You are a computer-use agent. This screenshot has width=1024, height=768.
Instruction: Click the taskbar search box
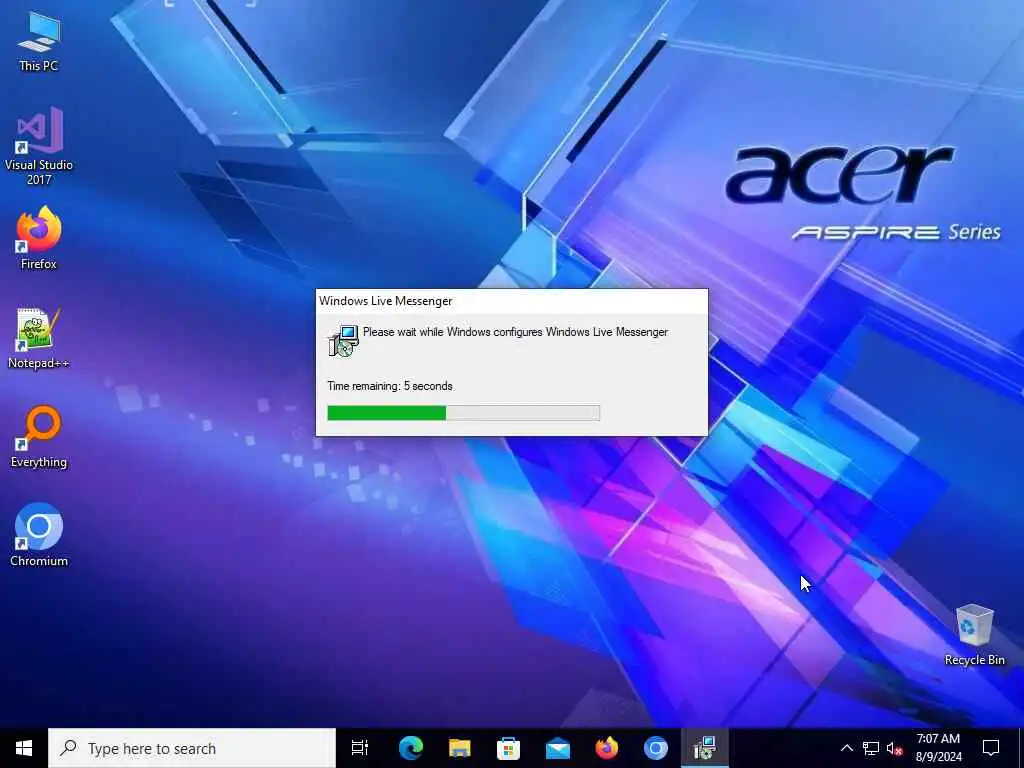192,748
